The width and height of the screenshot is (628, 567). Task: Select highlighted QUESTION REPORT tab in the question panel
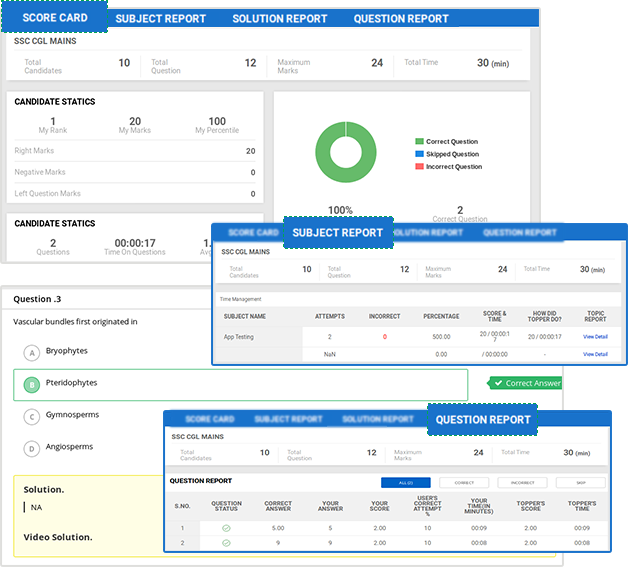point(483,420)
